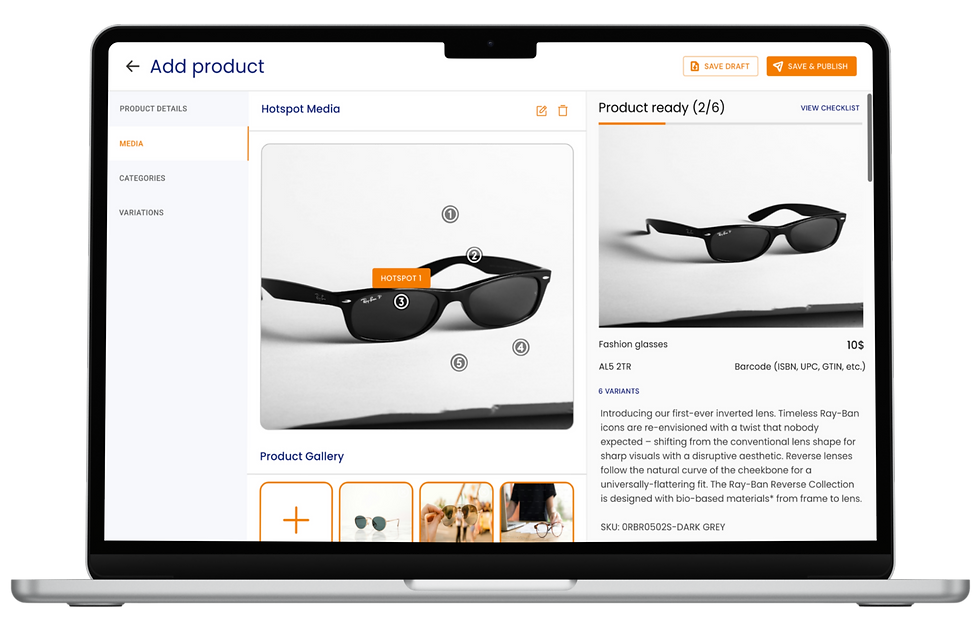Open the View Checklist link
This screenshot has width=980, height=630.
829,108
